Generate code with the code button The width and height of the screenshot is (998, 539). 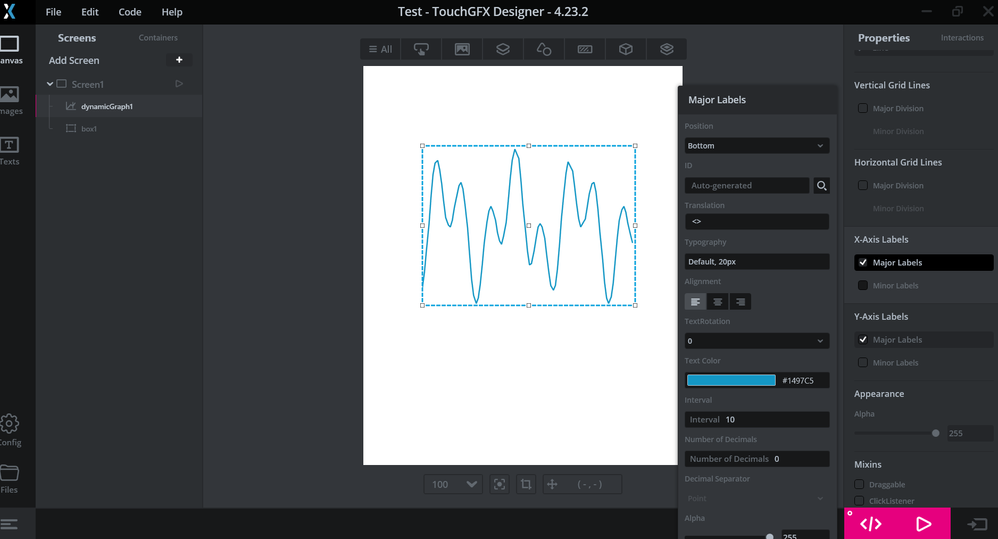[x=871, y=524]
